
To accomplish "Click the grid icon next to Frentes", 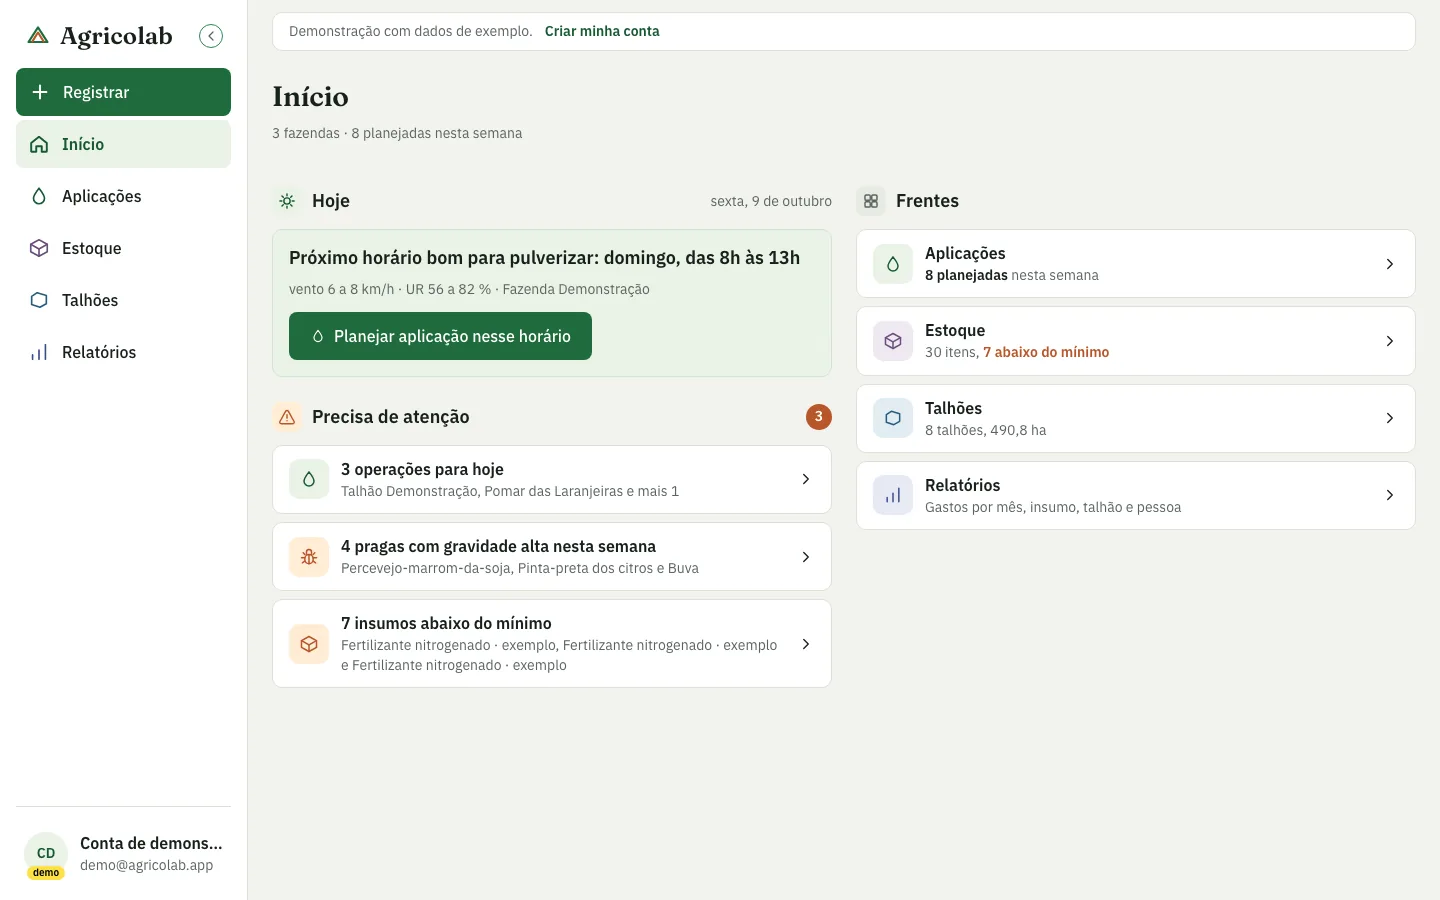I will click(871, 201).
